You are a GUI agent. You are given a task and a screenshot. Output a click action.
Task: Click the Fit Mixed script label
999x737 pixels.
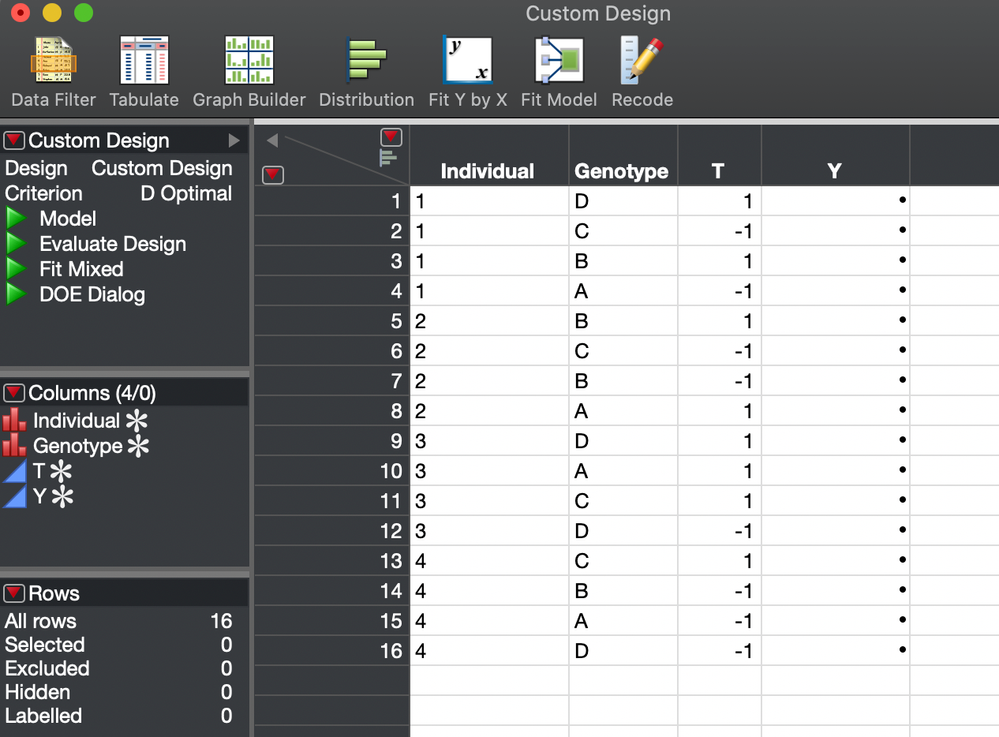tap(82, 269)
